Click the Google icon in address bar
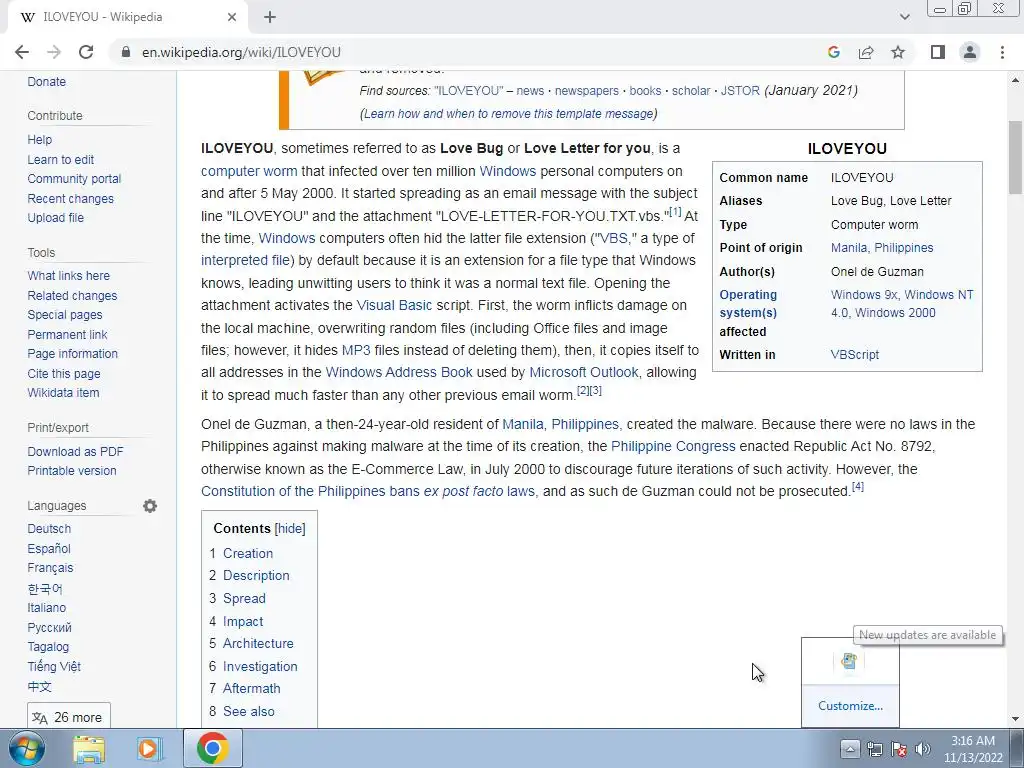The height and width of the screenshot is (768, 1024). [x=833, y=52]
